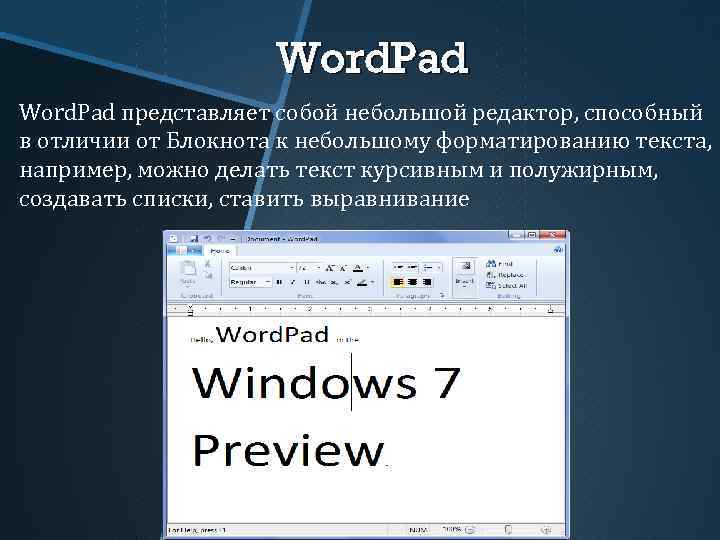The image size is (720, 540).
Task: Open the Regular font style combo box
Action: (x=250, y=282)
